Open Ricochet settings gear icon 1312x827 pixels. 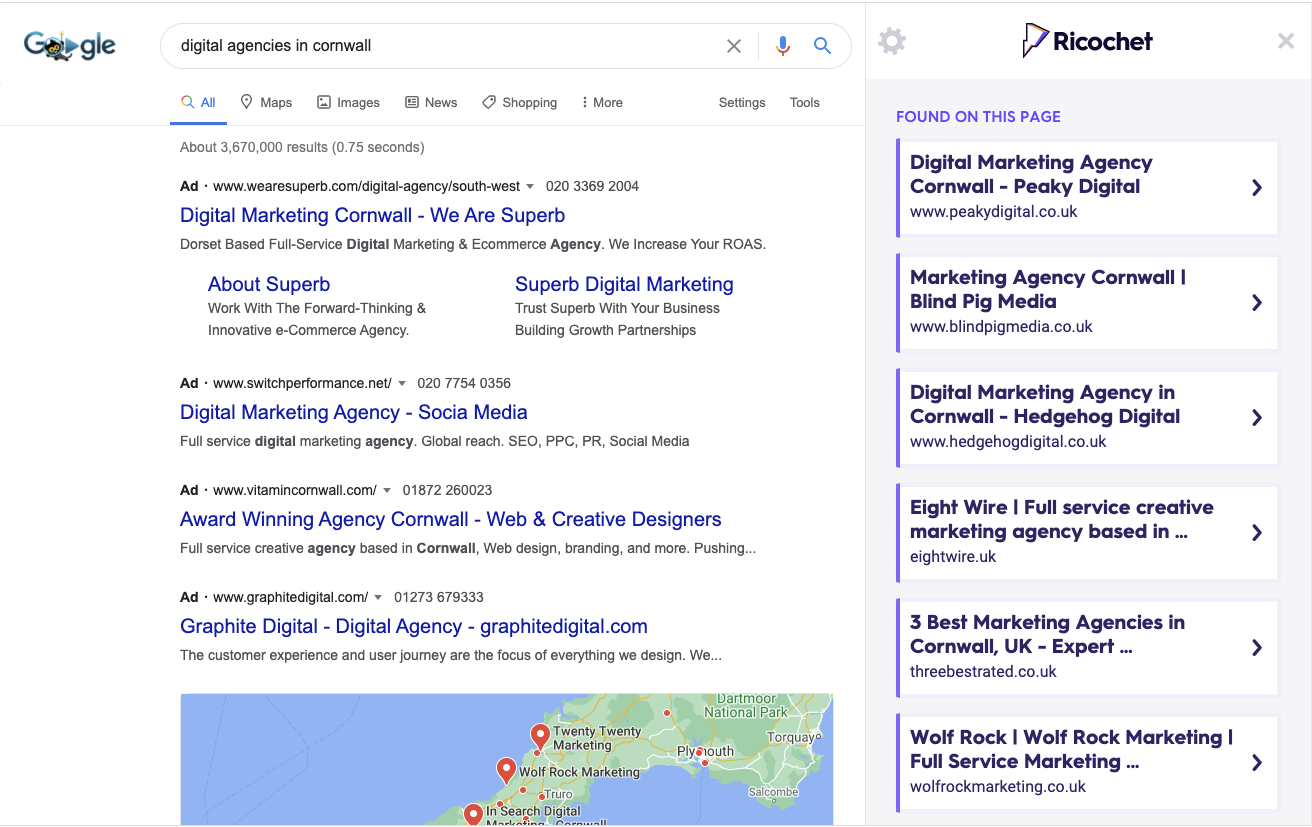[892, 41]
